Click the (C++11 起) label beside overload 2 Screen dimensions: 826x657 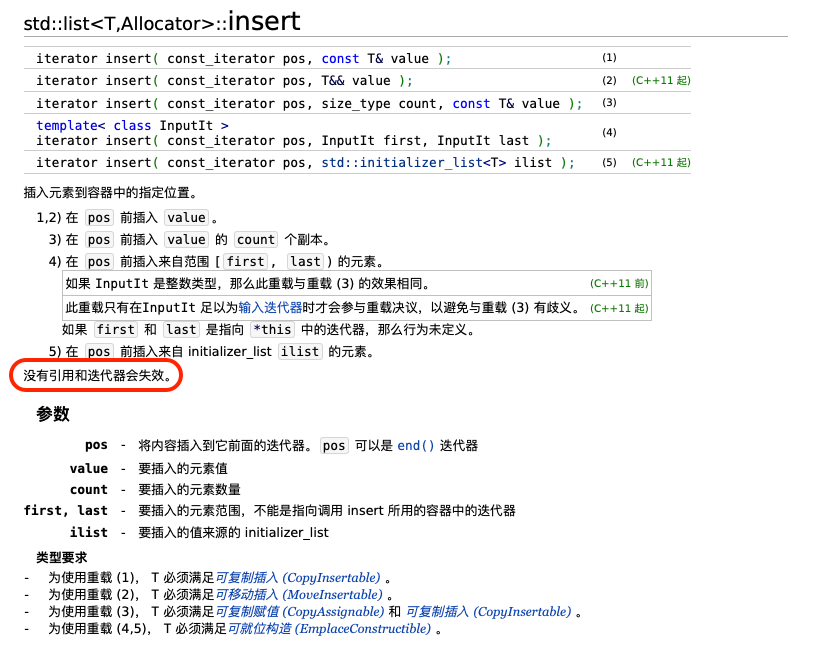coord(662,80)
